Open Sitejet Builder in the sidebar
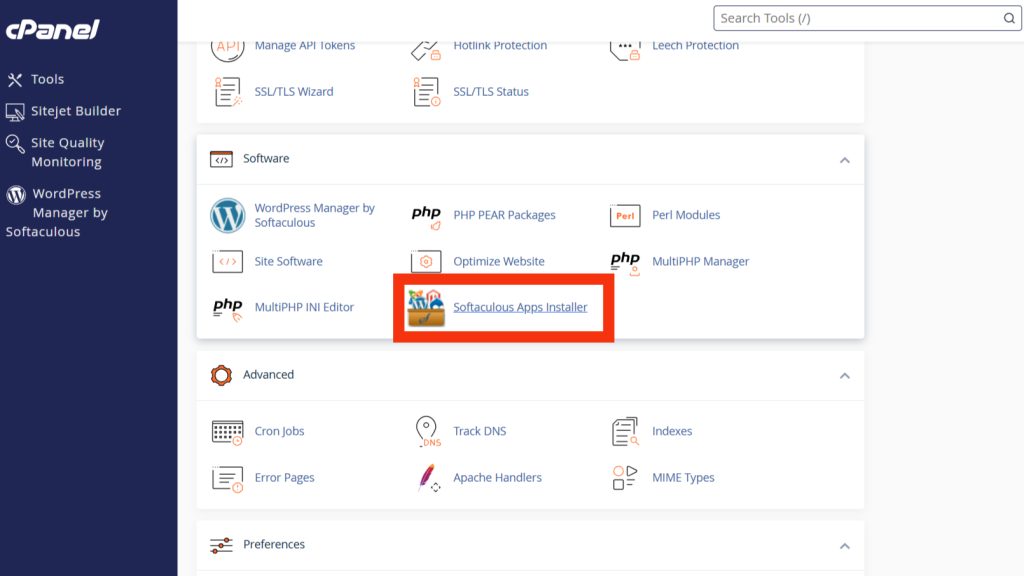 pyautogui.click(x=75, y=111)
